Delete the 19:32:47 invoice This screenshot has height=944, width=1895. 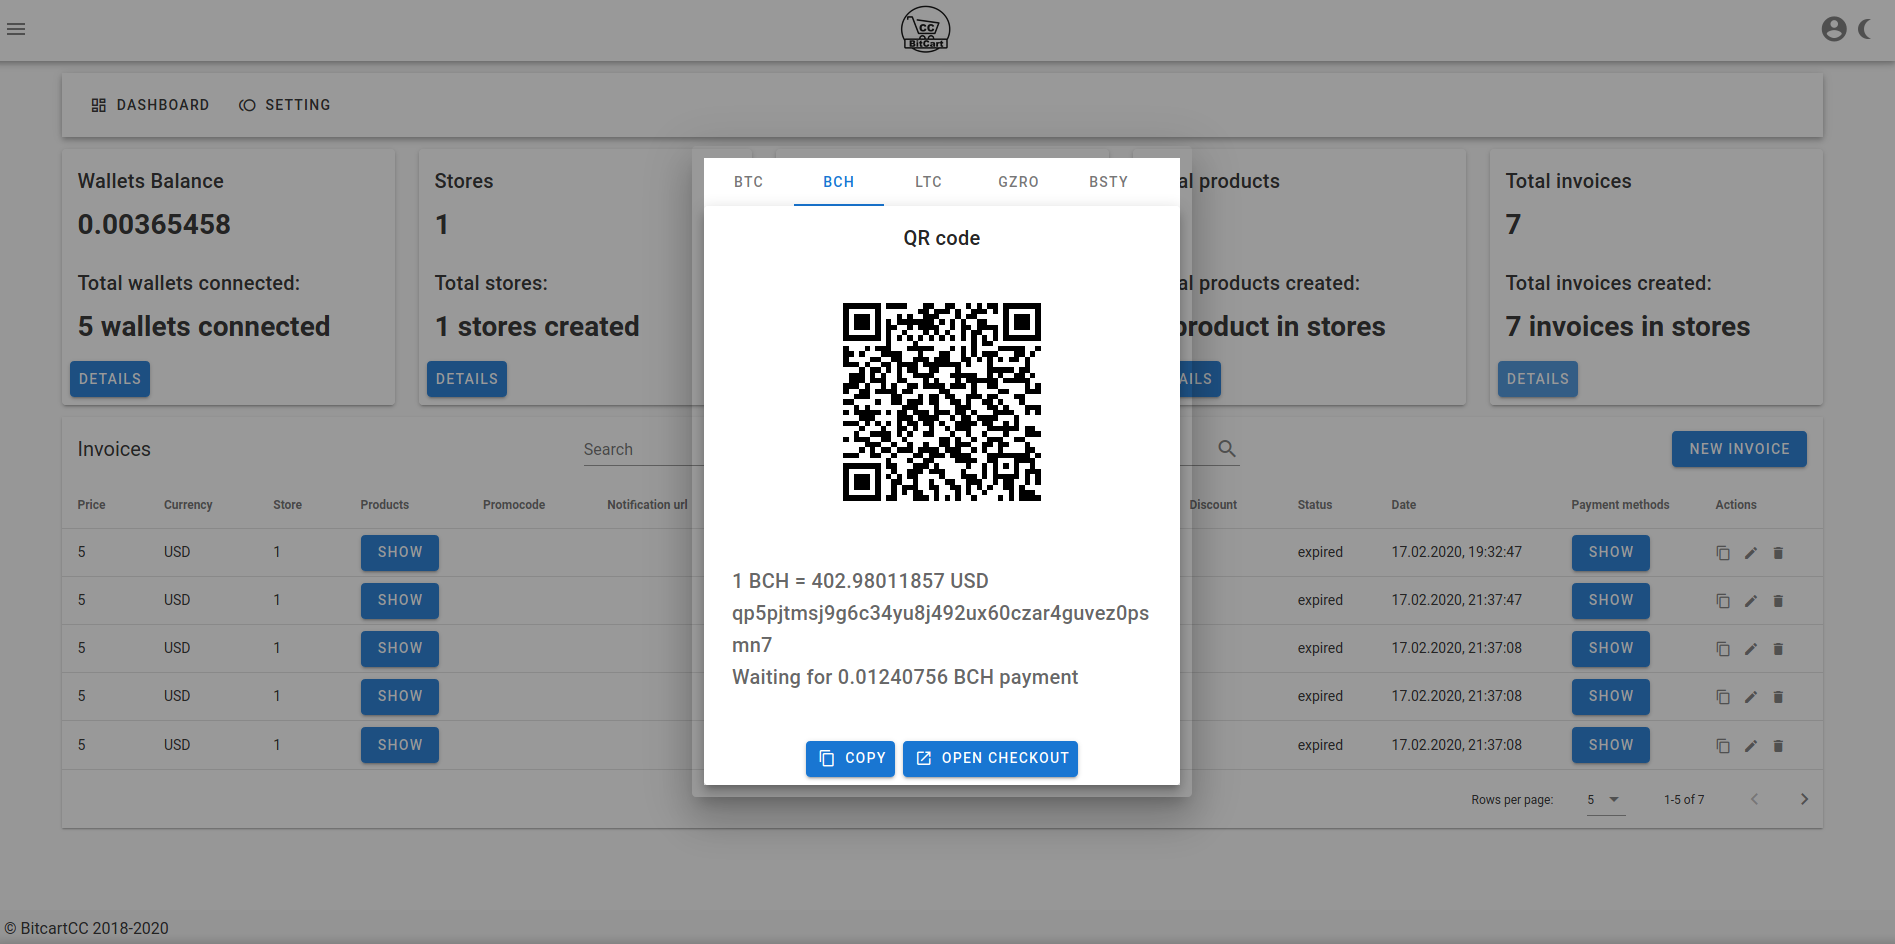click(x=1778, y=553)
